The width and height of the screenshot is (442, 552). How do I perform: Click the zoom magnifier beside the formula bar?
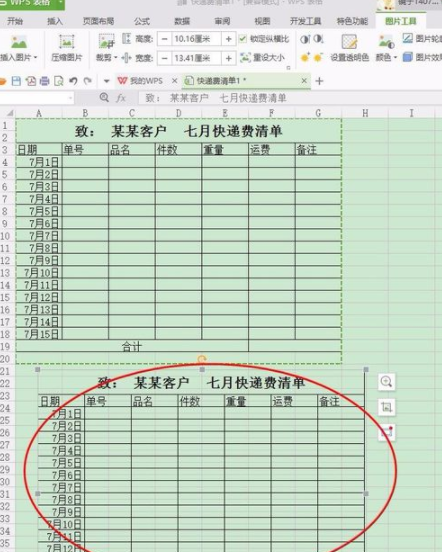point(104,98)
